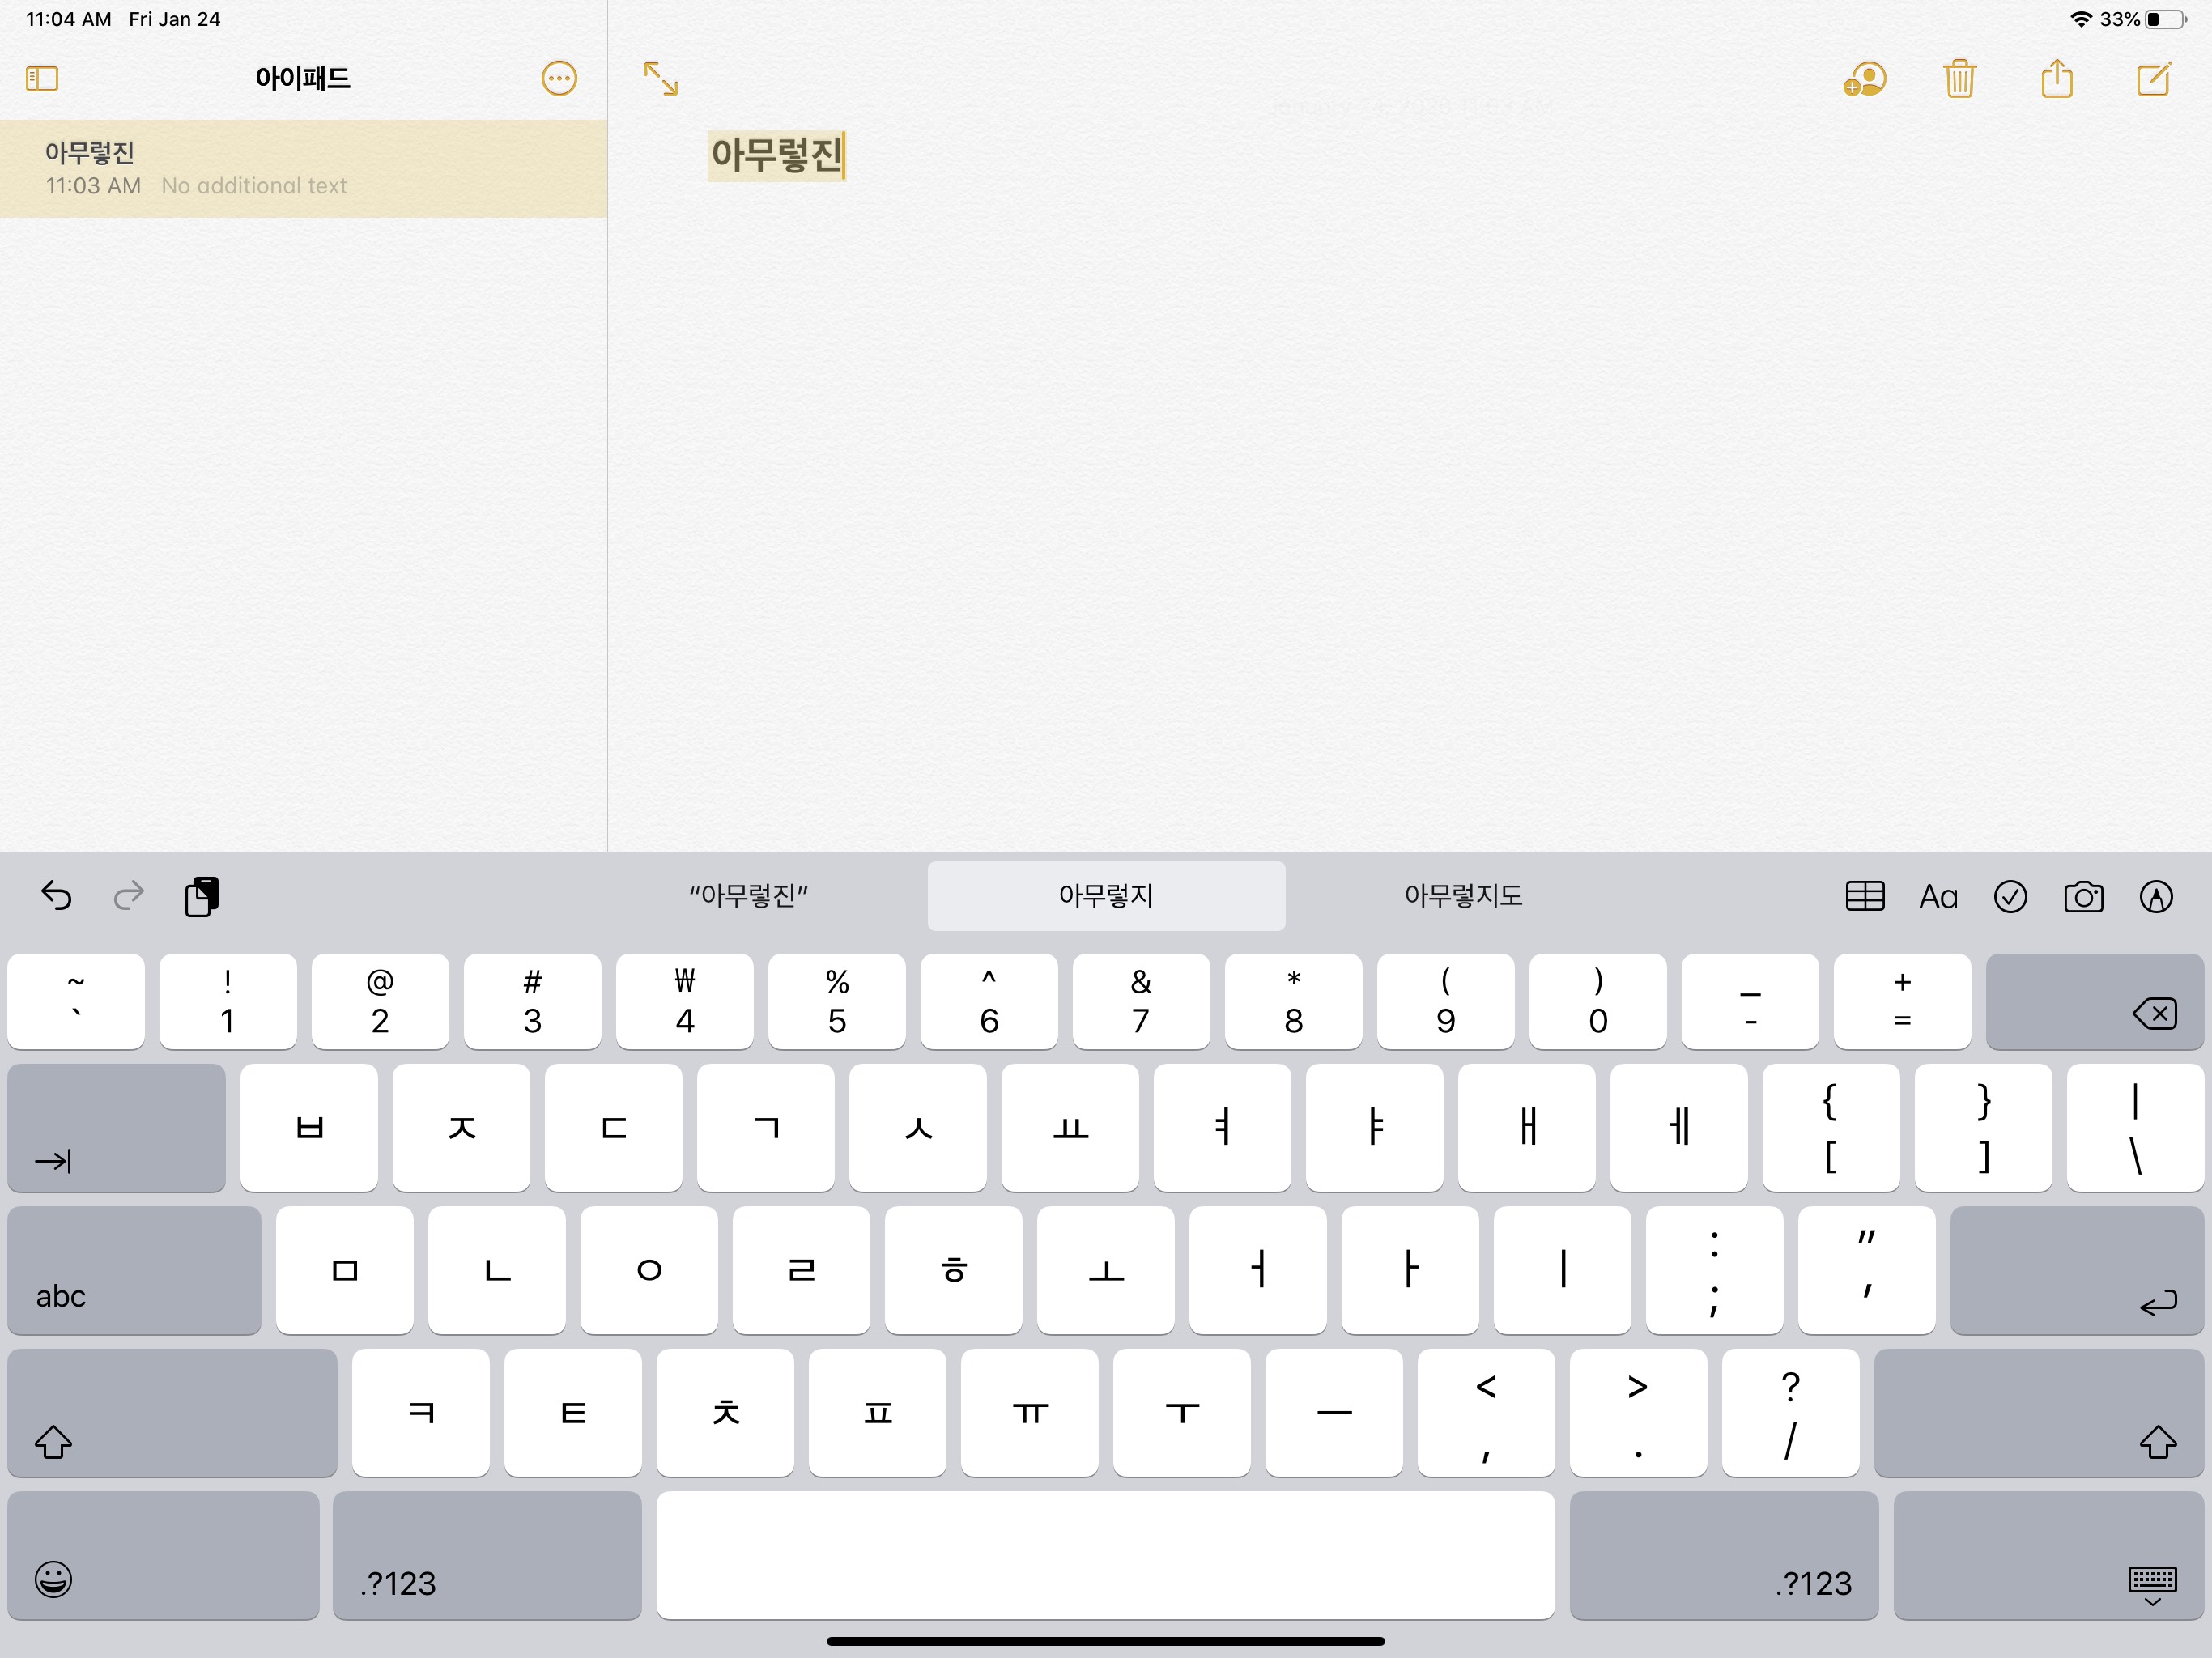This screenshot has width=2212, height=1658.
Task: Delete note with the trash icon
Action: 1959,78
